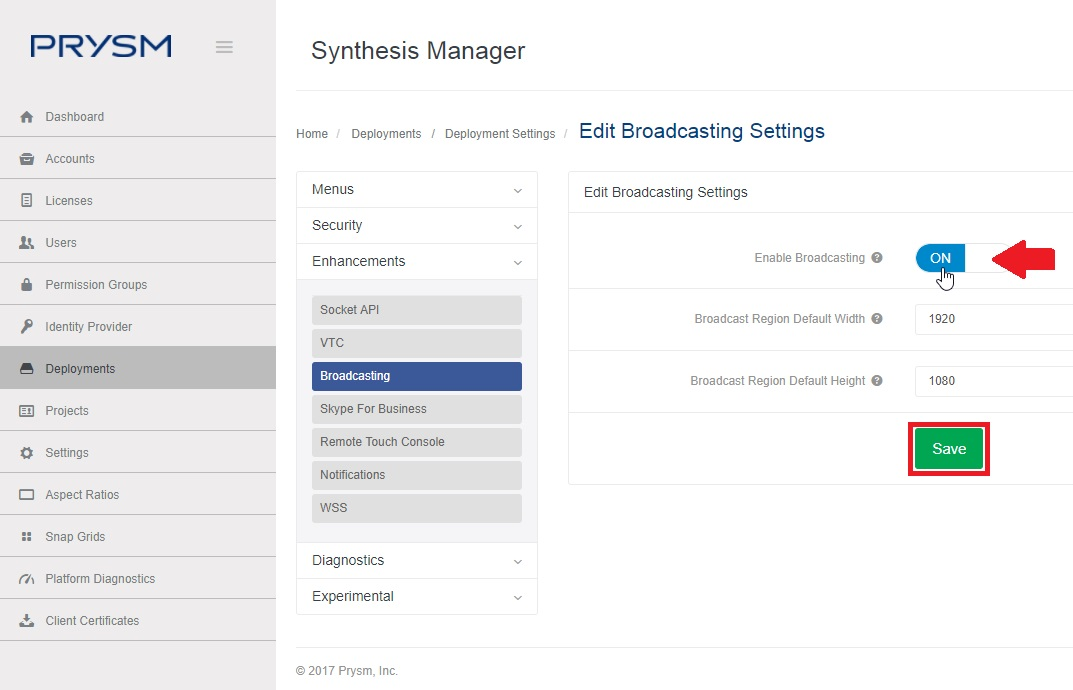
Task: Click the Platform Diagnostics gauge icon
Action: pos(27,578)
